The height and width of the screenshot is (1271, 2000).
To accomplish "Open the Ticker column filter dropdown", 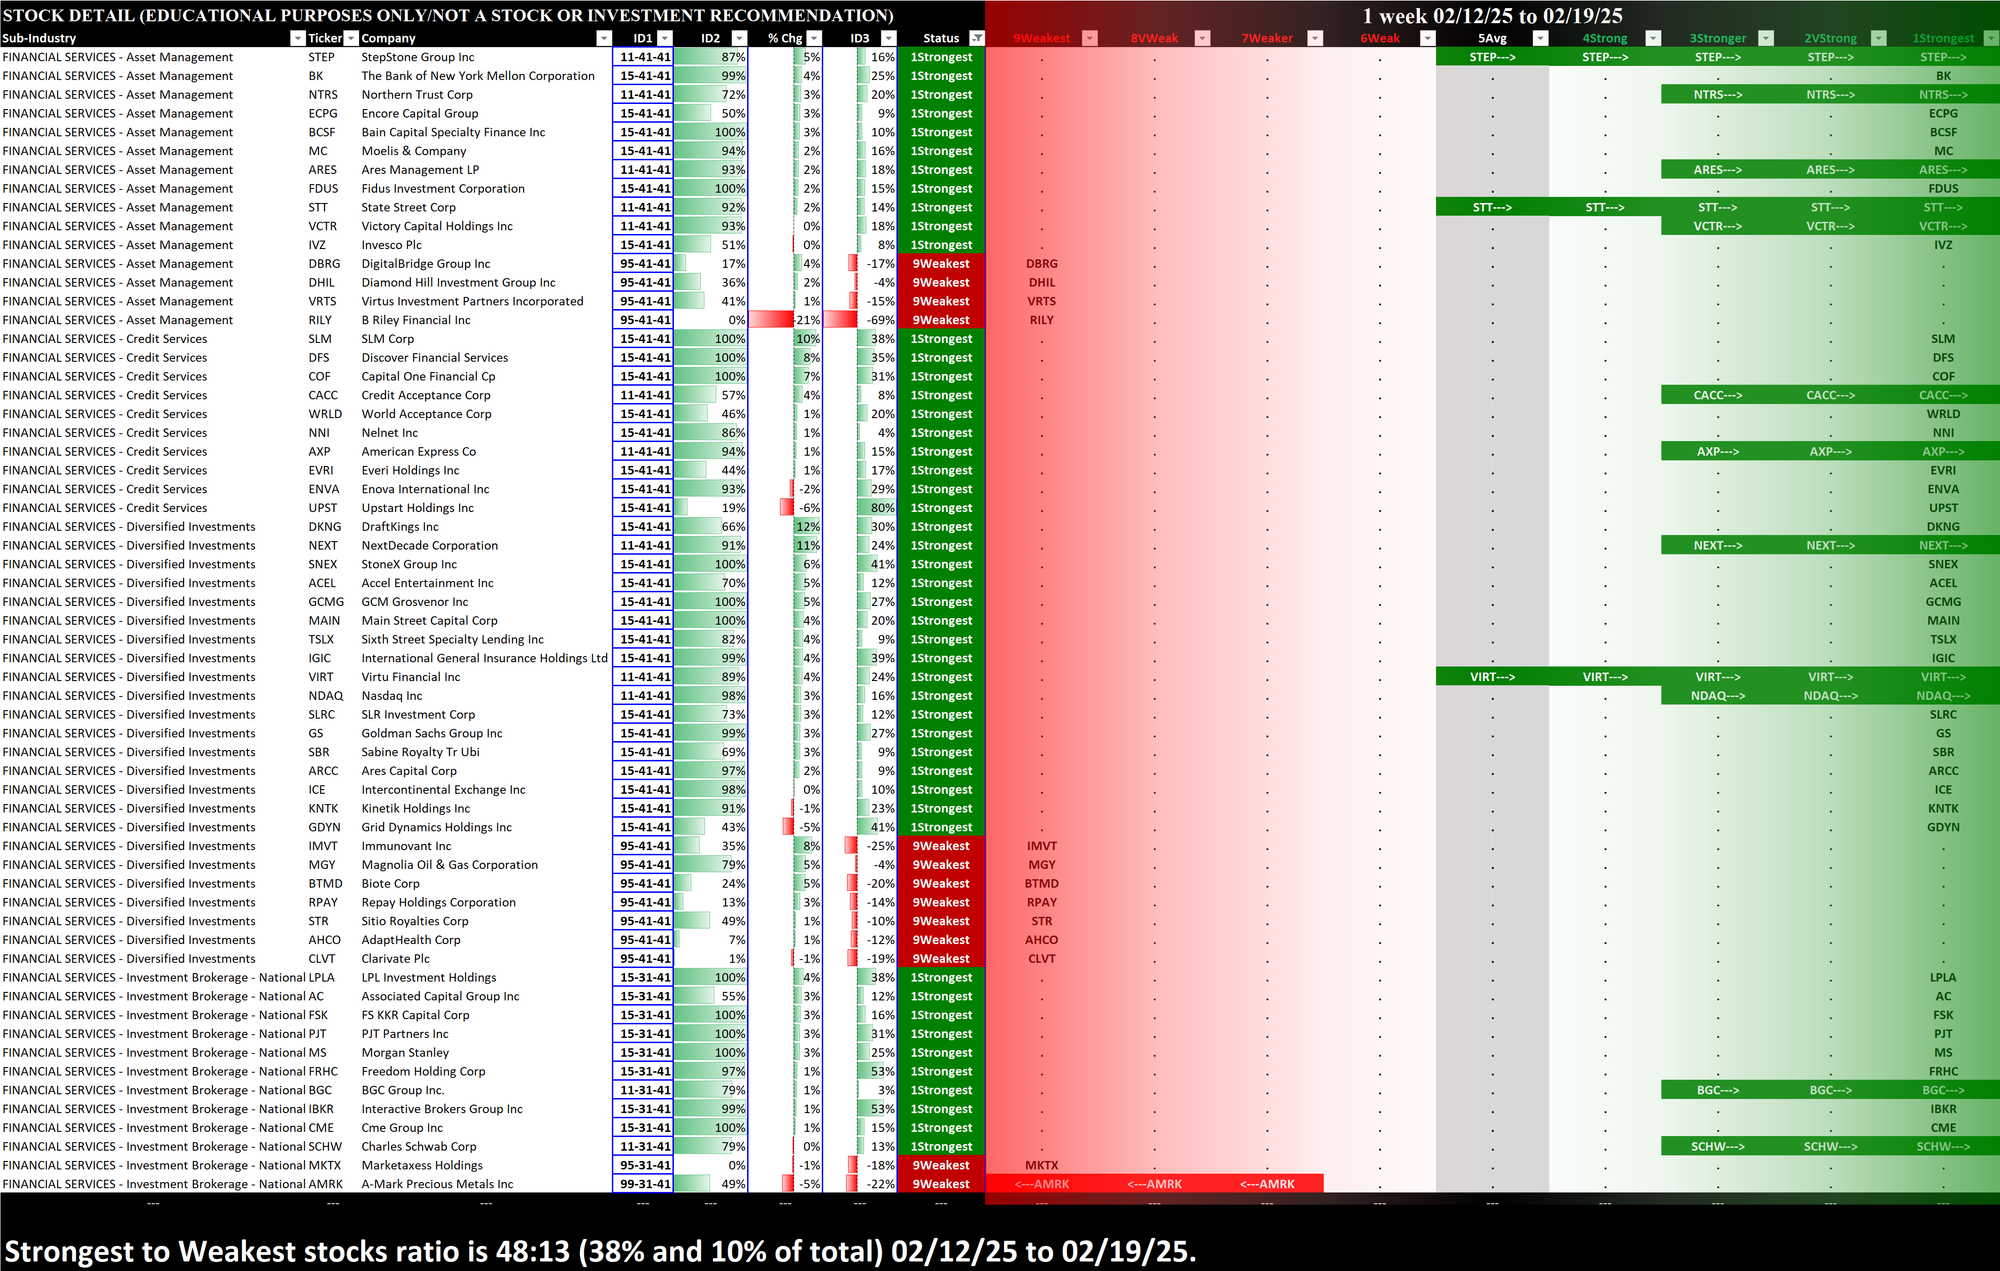I will coord(351,38).
